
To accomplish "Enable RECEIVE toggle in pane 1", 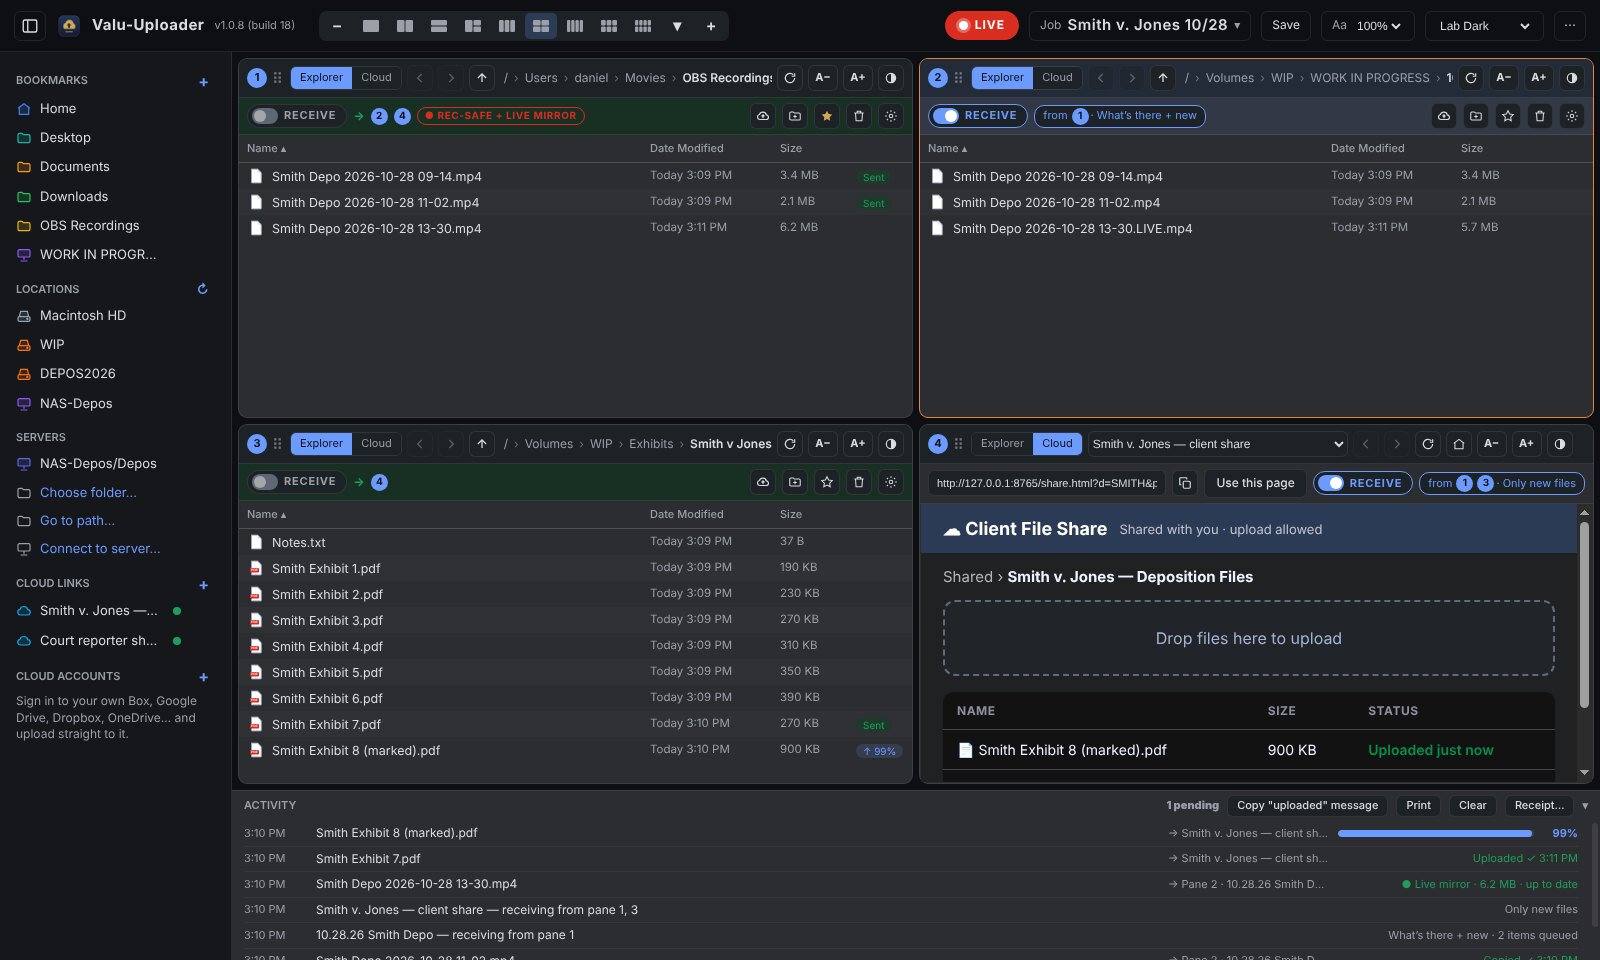I will (x=265, y=116).
